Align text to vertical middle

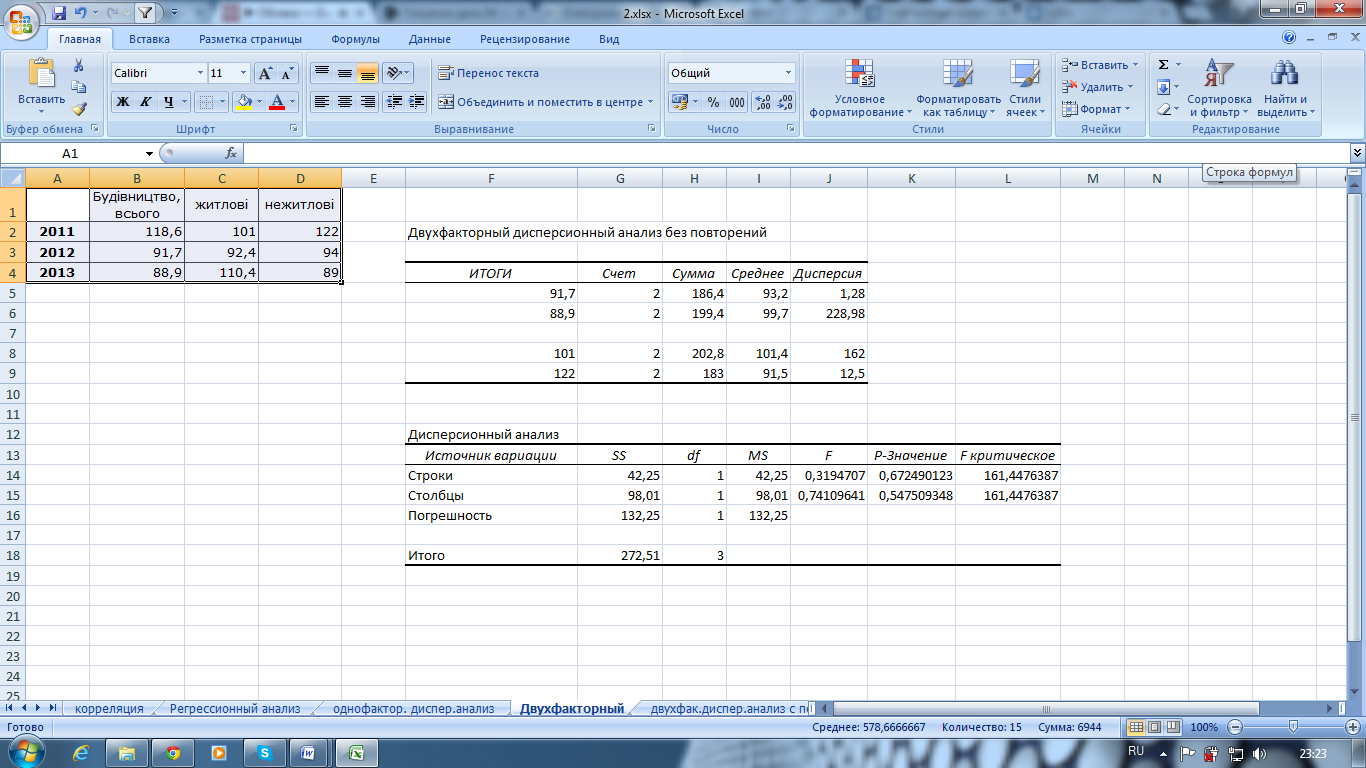click(x=344, y=73)
